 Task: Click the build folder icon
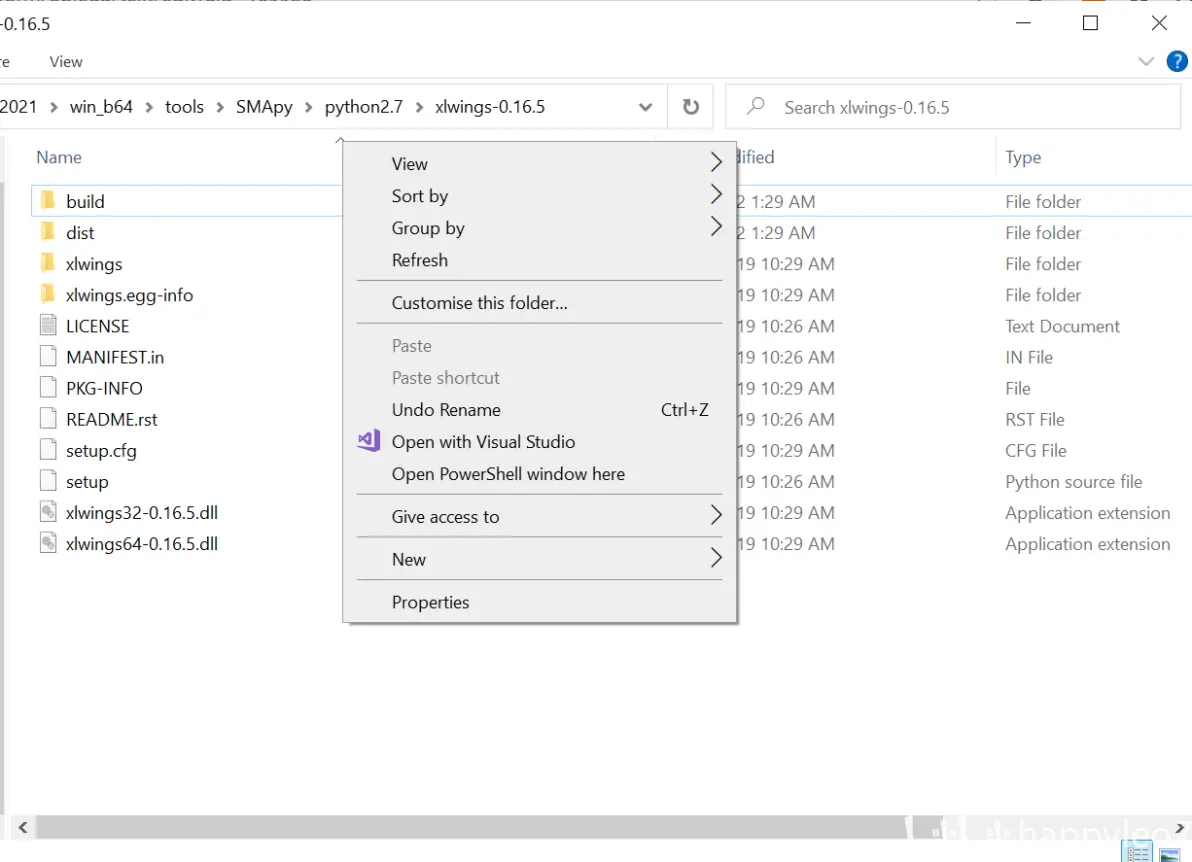(48, 201)
